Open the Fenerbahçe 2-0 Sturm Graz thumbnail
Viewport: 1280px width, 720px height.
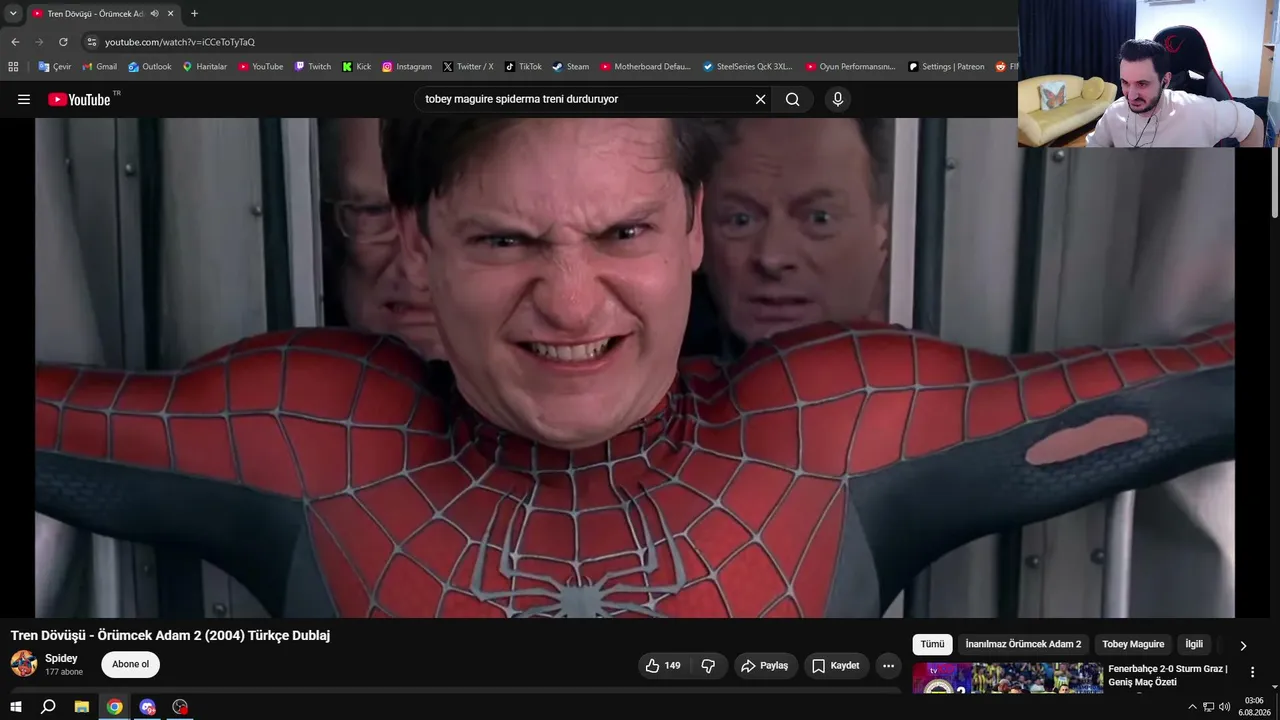point(1007,677)
